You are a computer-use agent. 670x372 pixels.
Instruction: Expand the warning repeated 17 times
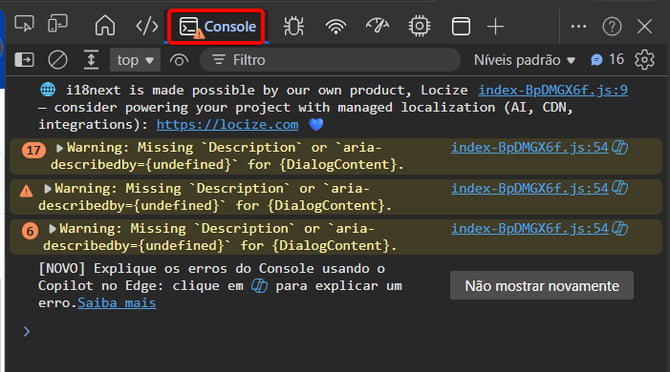[59, 148]
